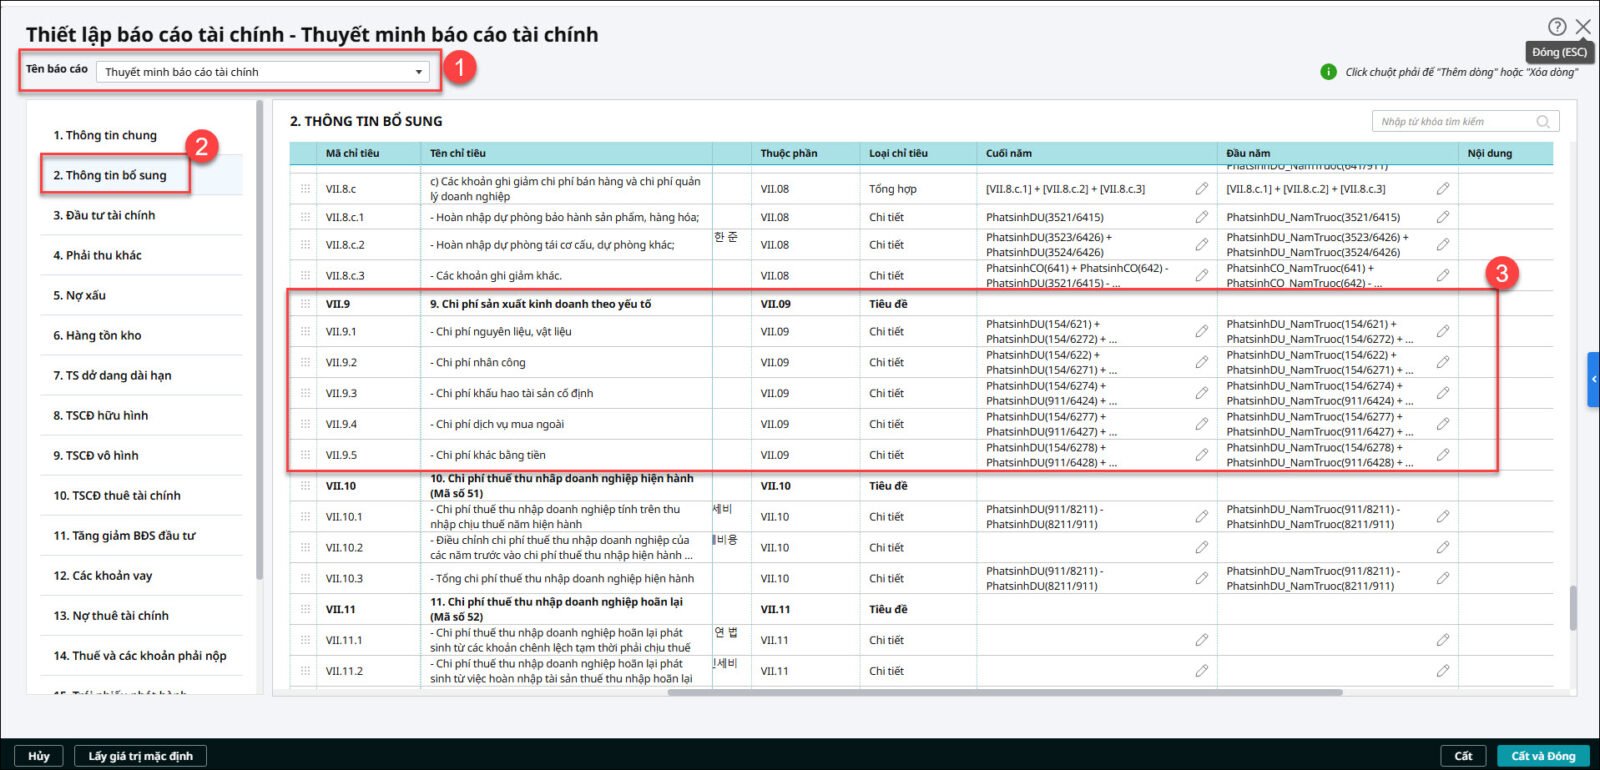Grab the drag handle of row VII.9

pyautogui.click(x=305, y=304)
